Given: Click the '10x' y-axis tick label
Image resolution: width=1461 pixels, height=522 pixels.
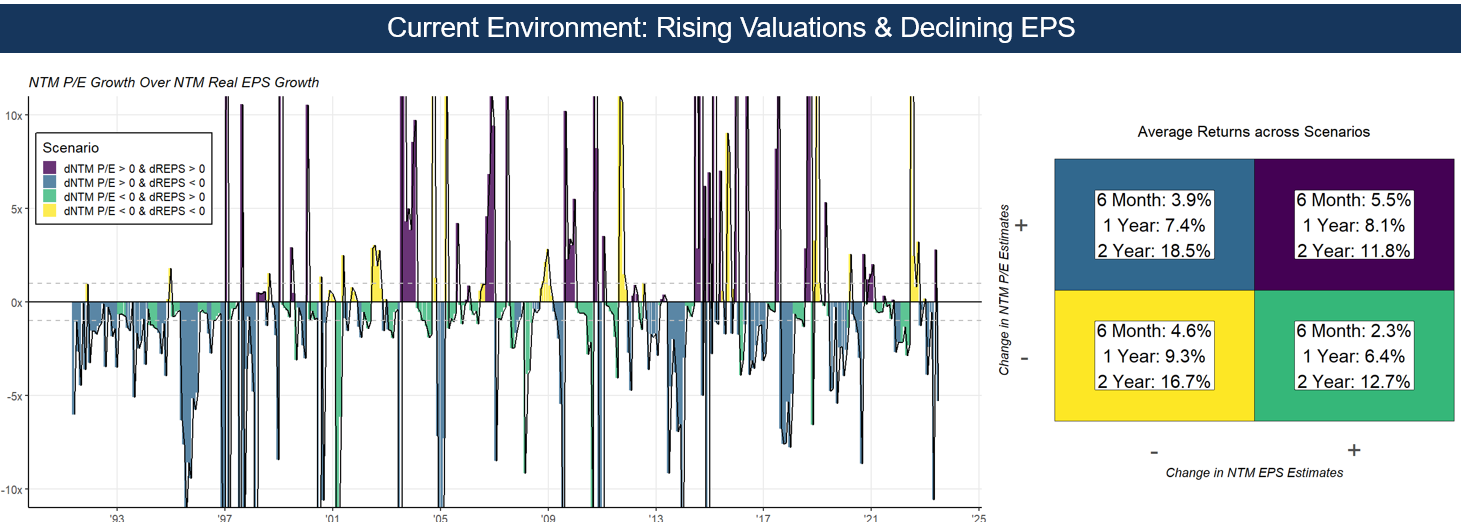Looking at the screenshot, I should click(x=13, y=116).
